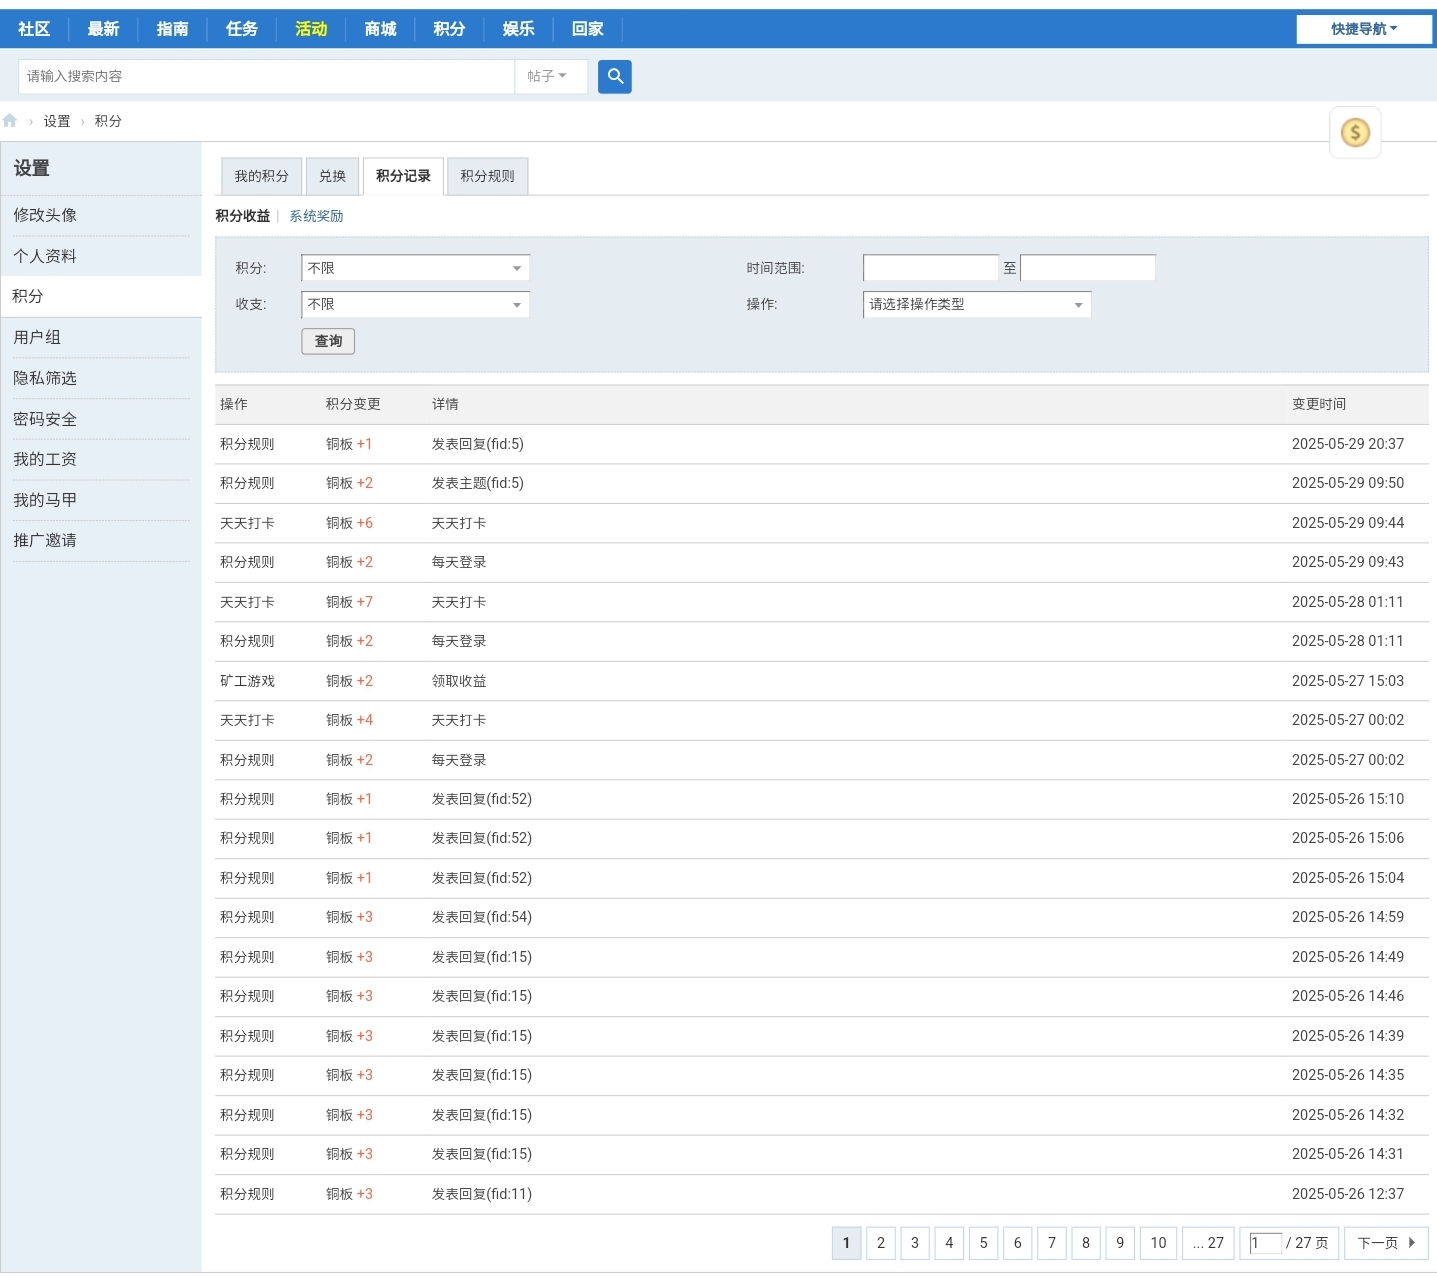This screenshot has height=1277, width=1437.
Task: Switch to the 我的积分 tab
Action: (260, 175)
